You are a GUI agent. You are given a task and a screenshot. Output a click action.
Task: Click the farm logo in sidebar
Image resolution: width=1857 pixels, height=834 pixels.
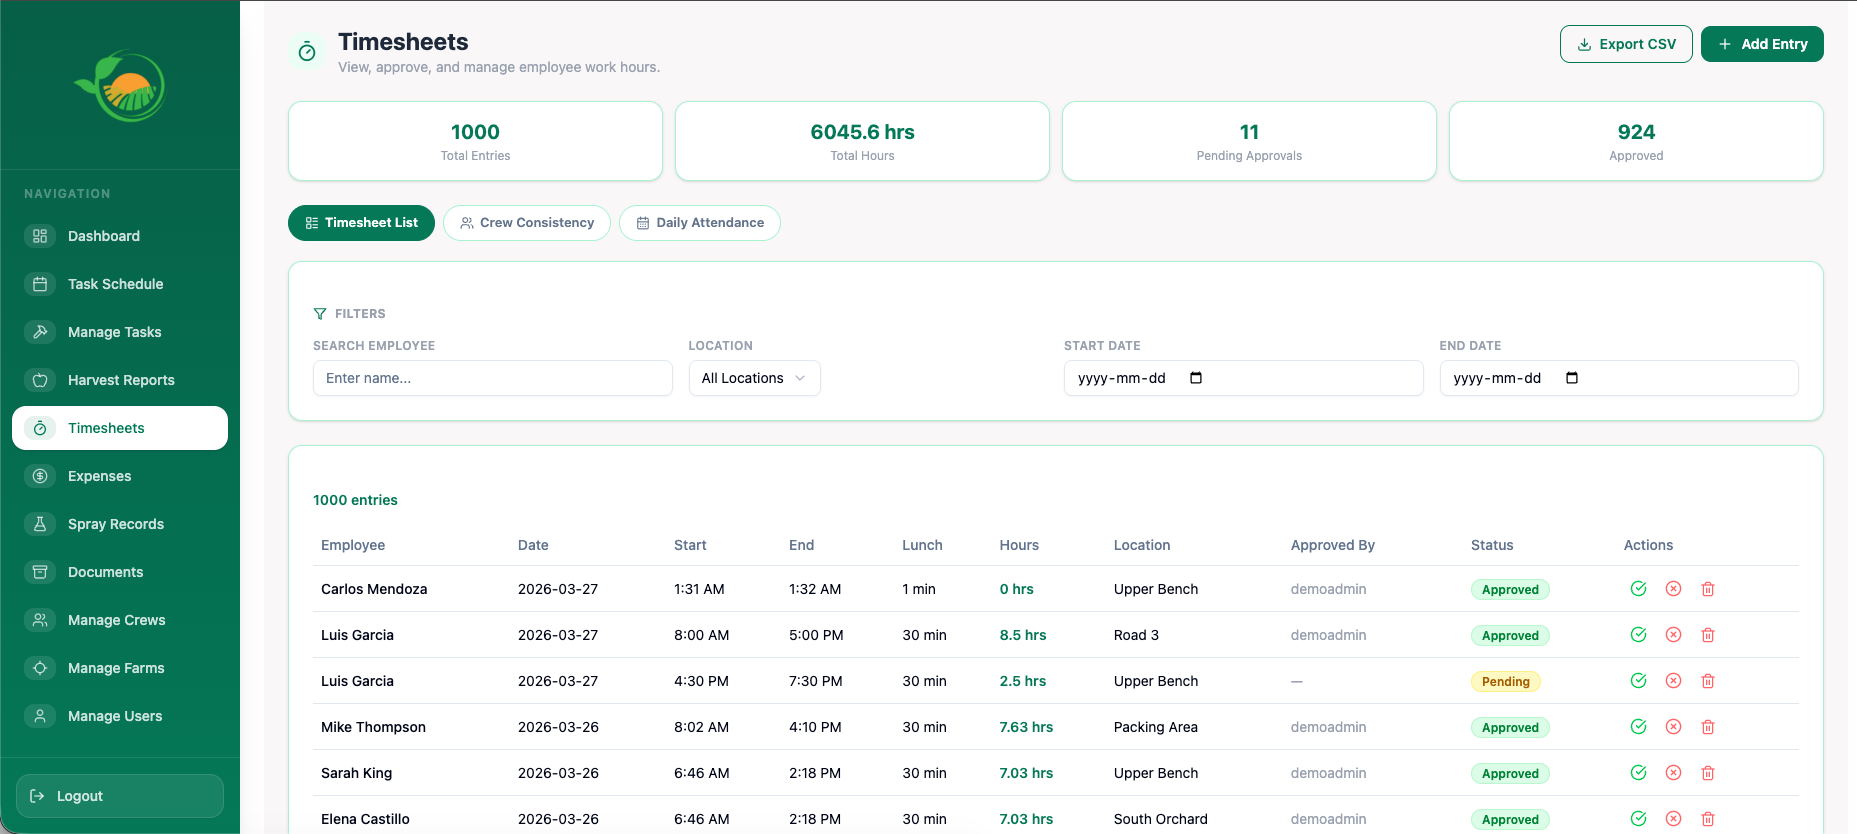pos(120,86)
